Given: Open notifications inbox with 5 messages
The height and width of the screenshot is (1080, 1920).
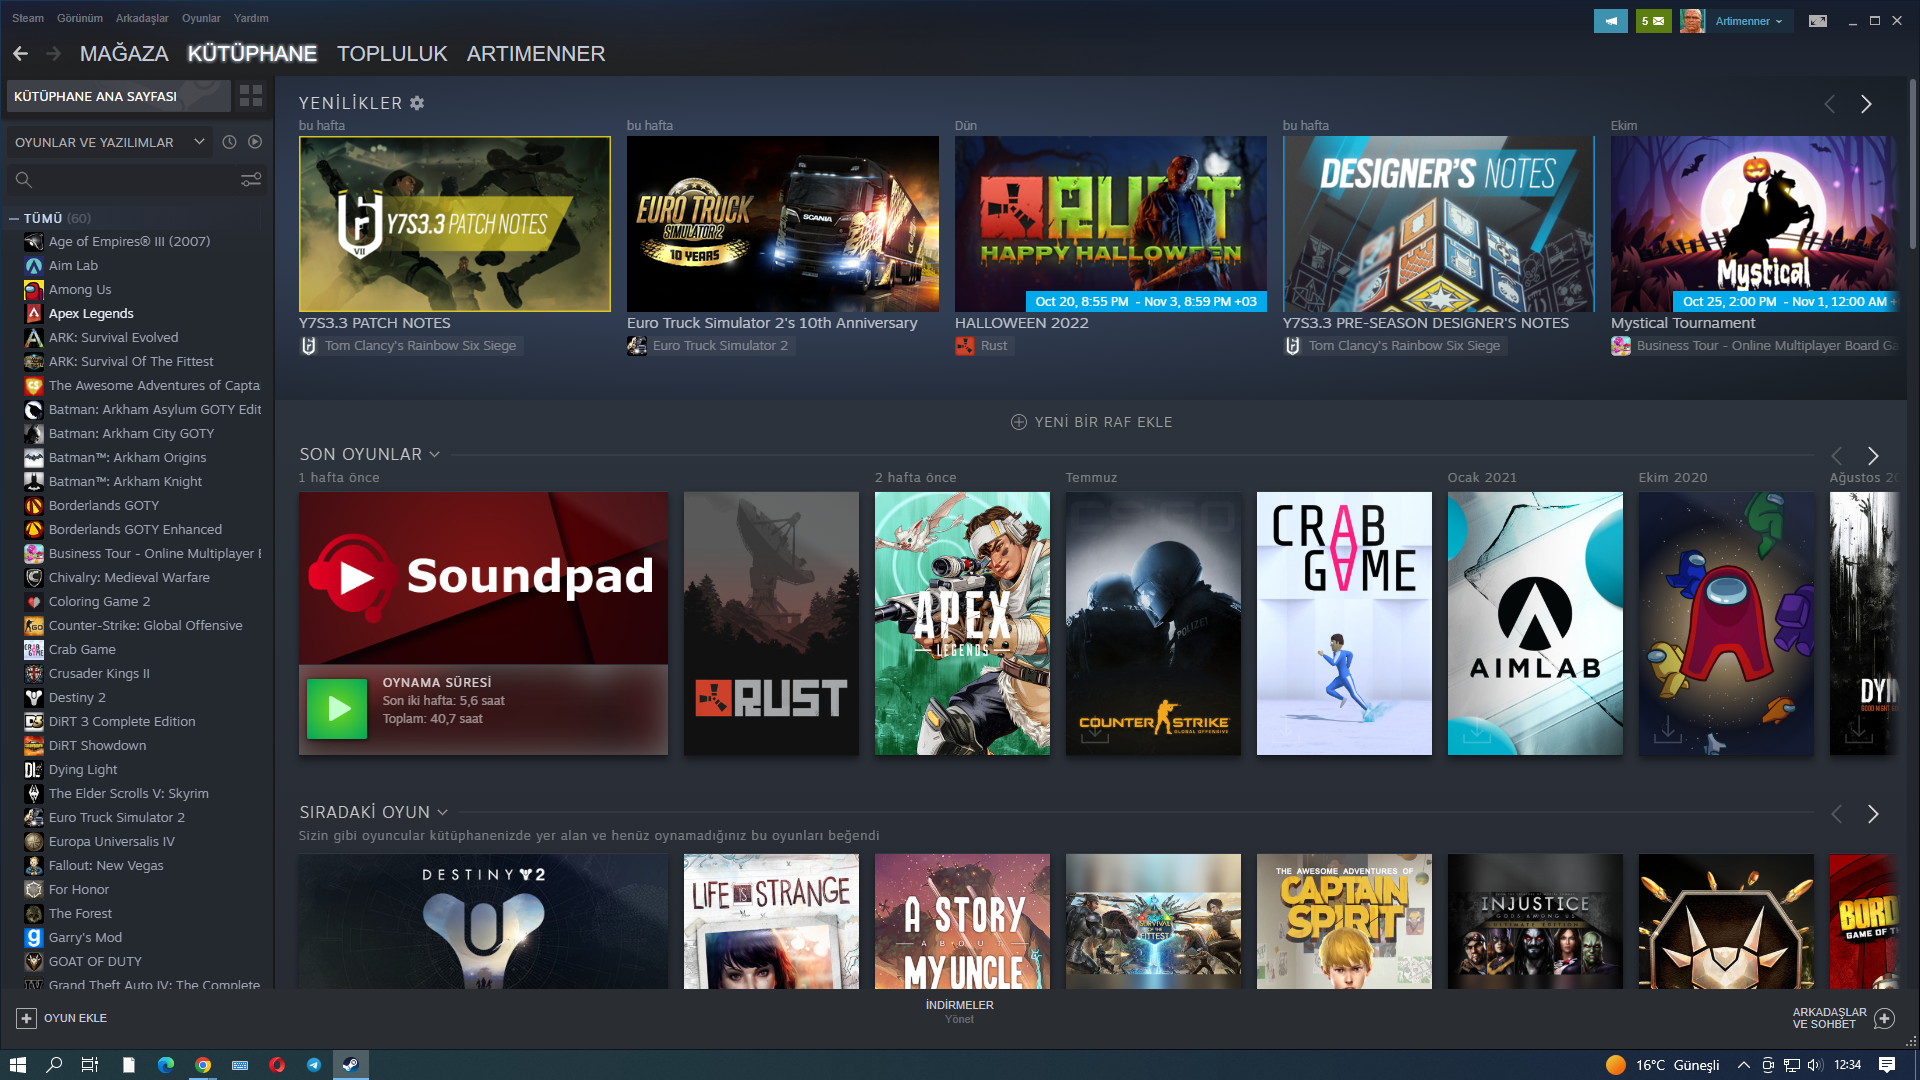Looking at the screenshot, I should click(x=1653, y=21).
